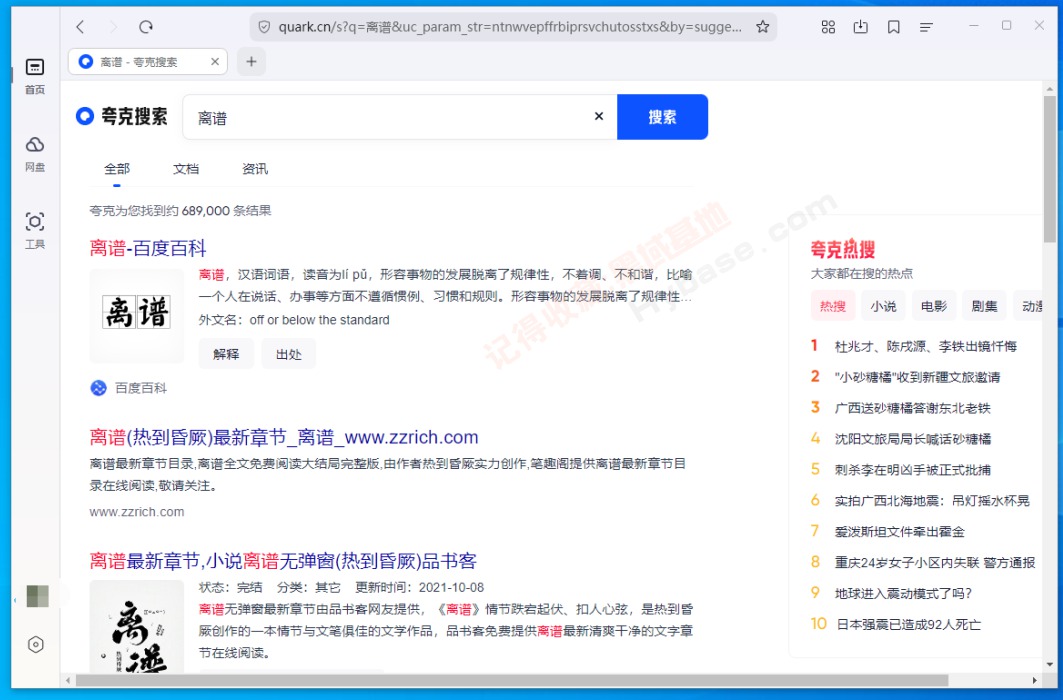Image resolution: width=1063 pixels, height=700 pixels.
Task: Open hot search 杜兆才、陈戌源、李铁出镜忏悔
Action: click(x=925, y=346)
